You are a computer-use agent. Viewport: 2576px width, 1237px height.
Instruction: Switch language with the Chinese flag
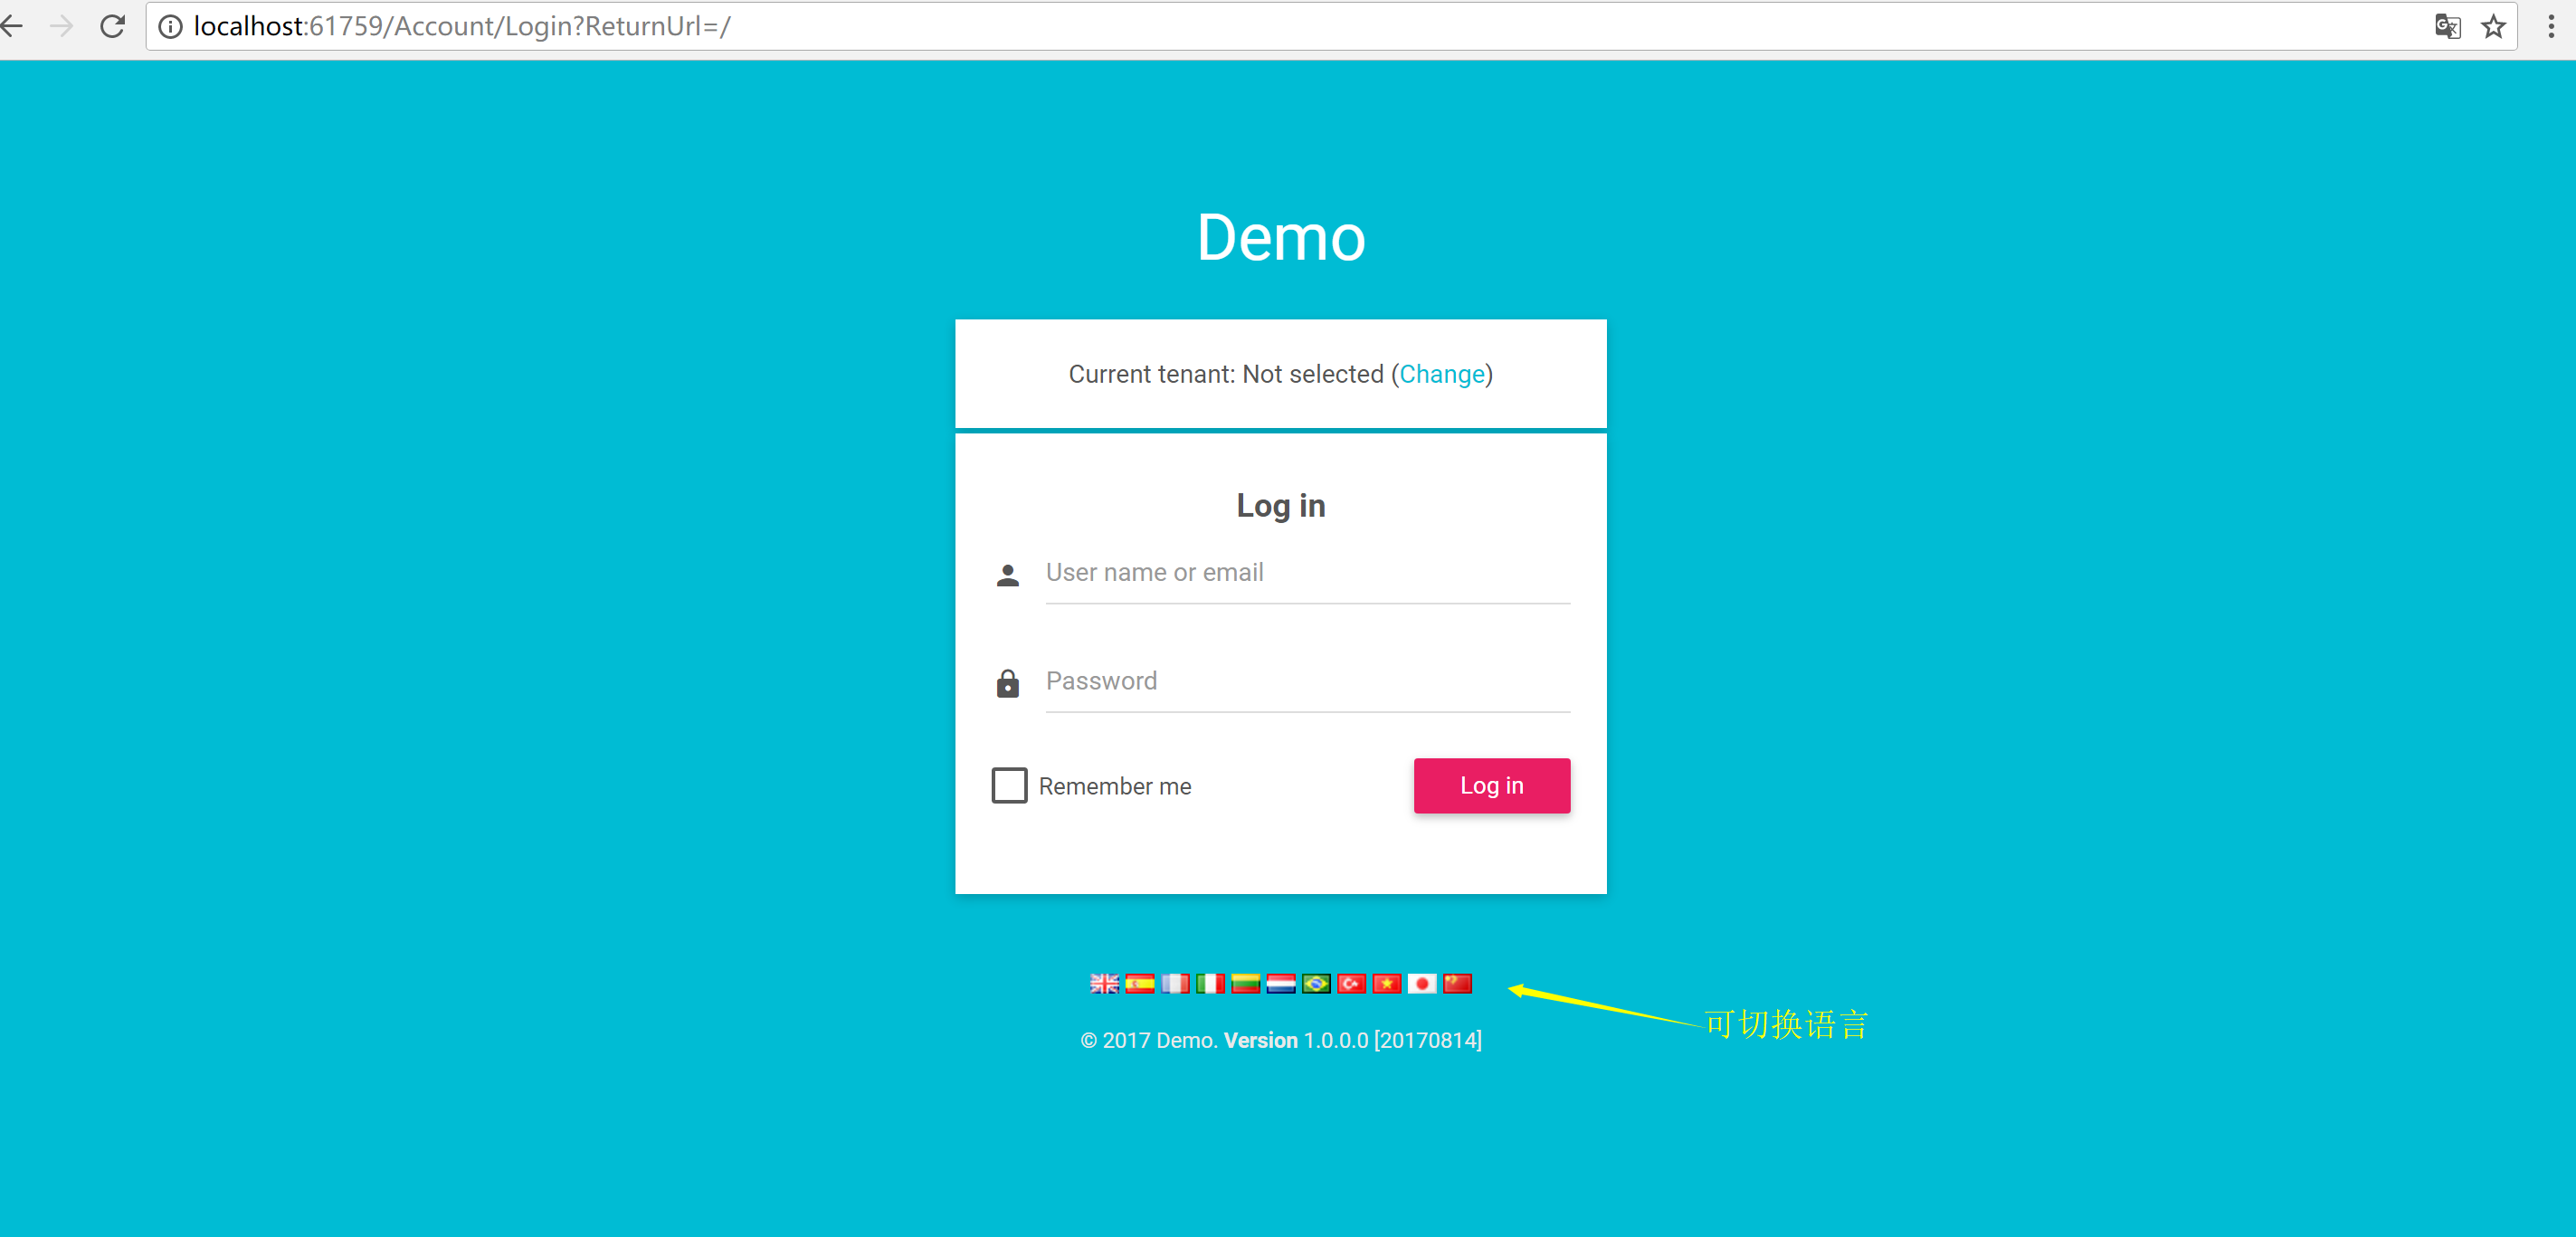click(x=1457, y=983)
